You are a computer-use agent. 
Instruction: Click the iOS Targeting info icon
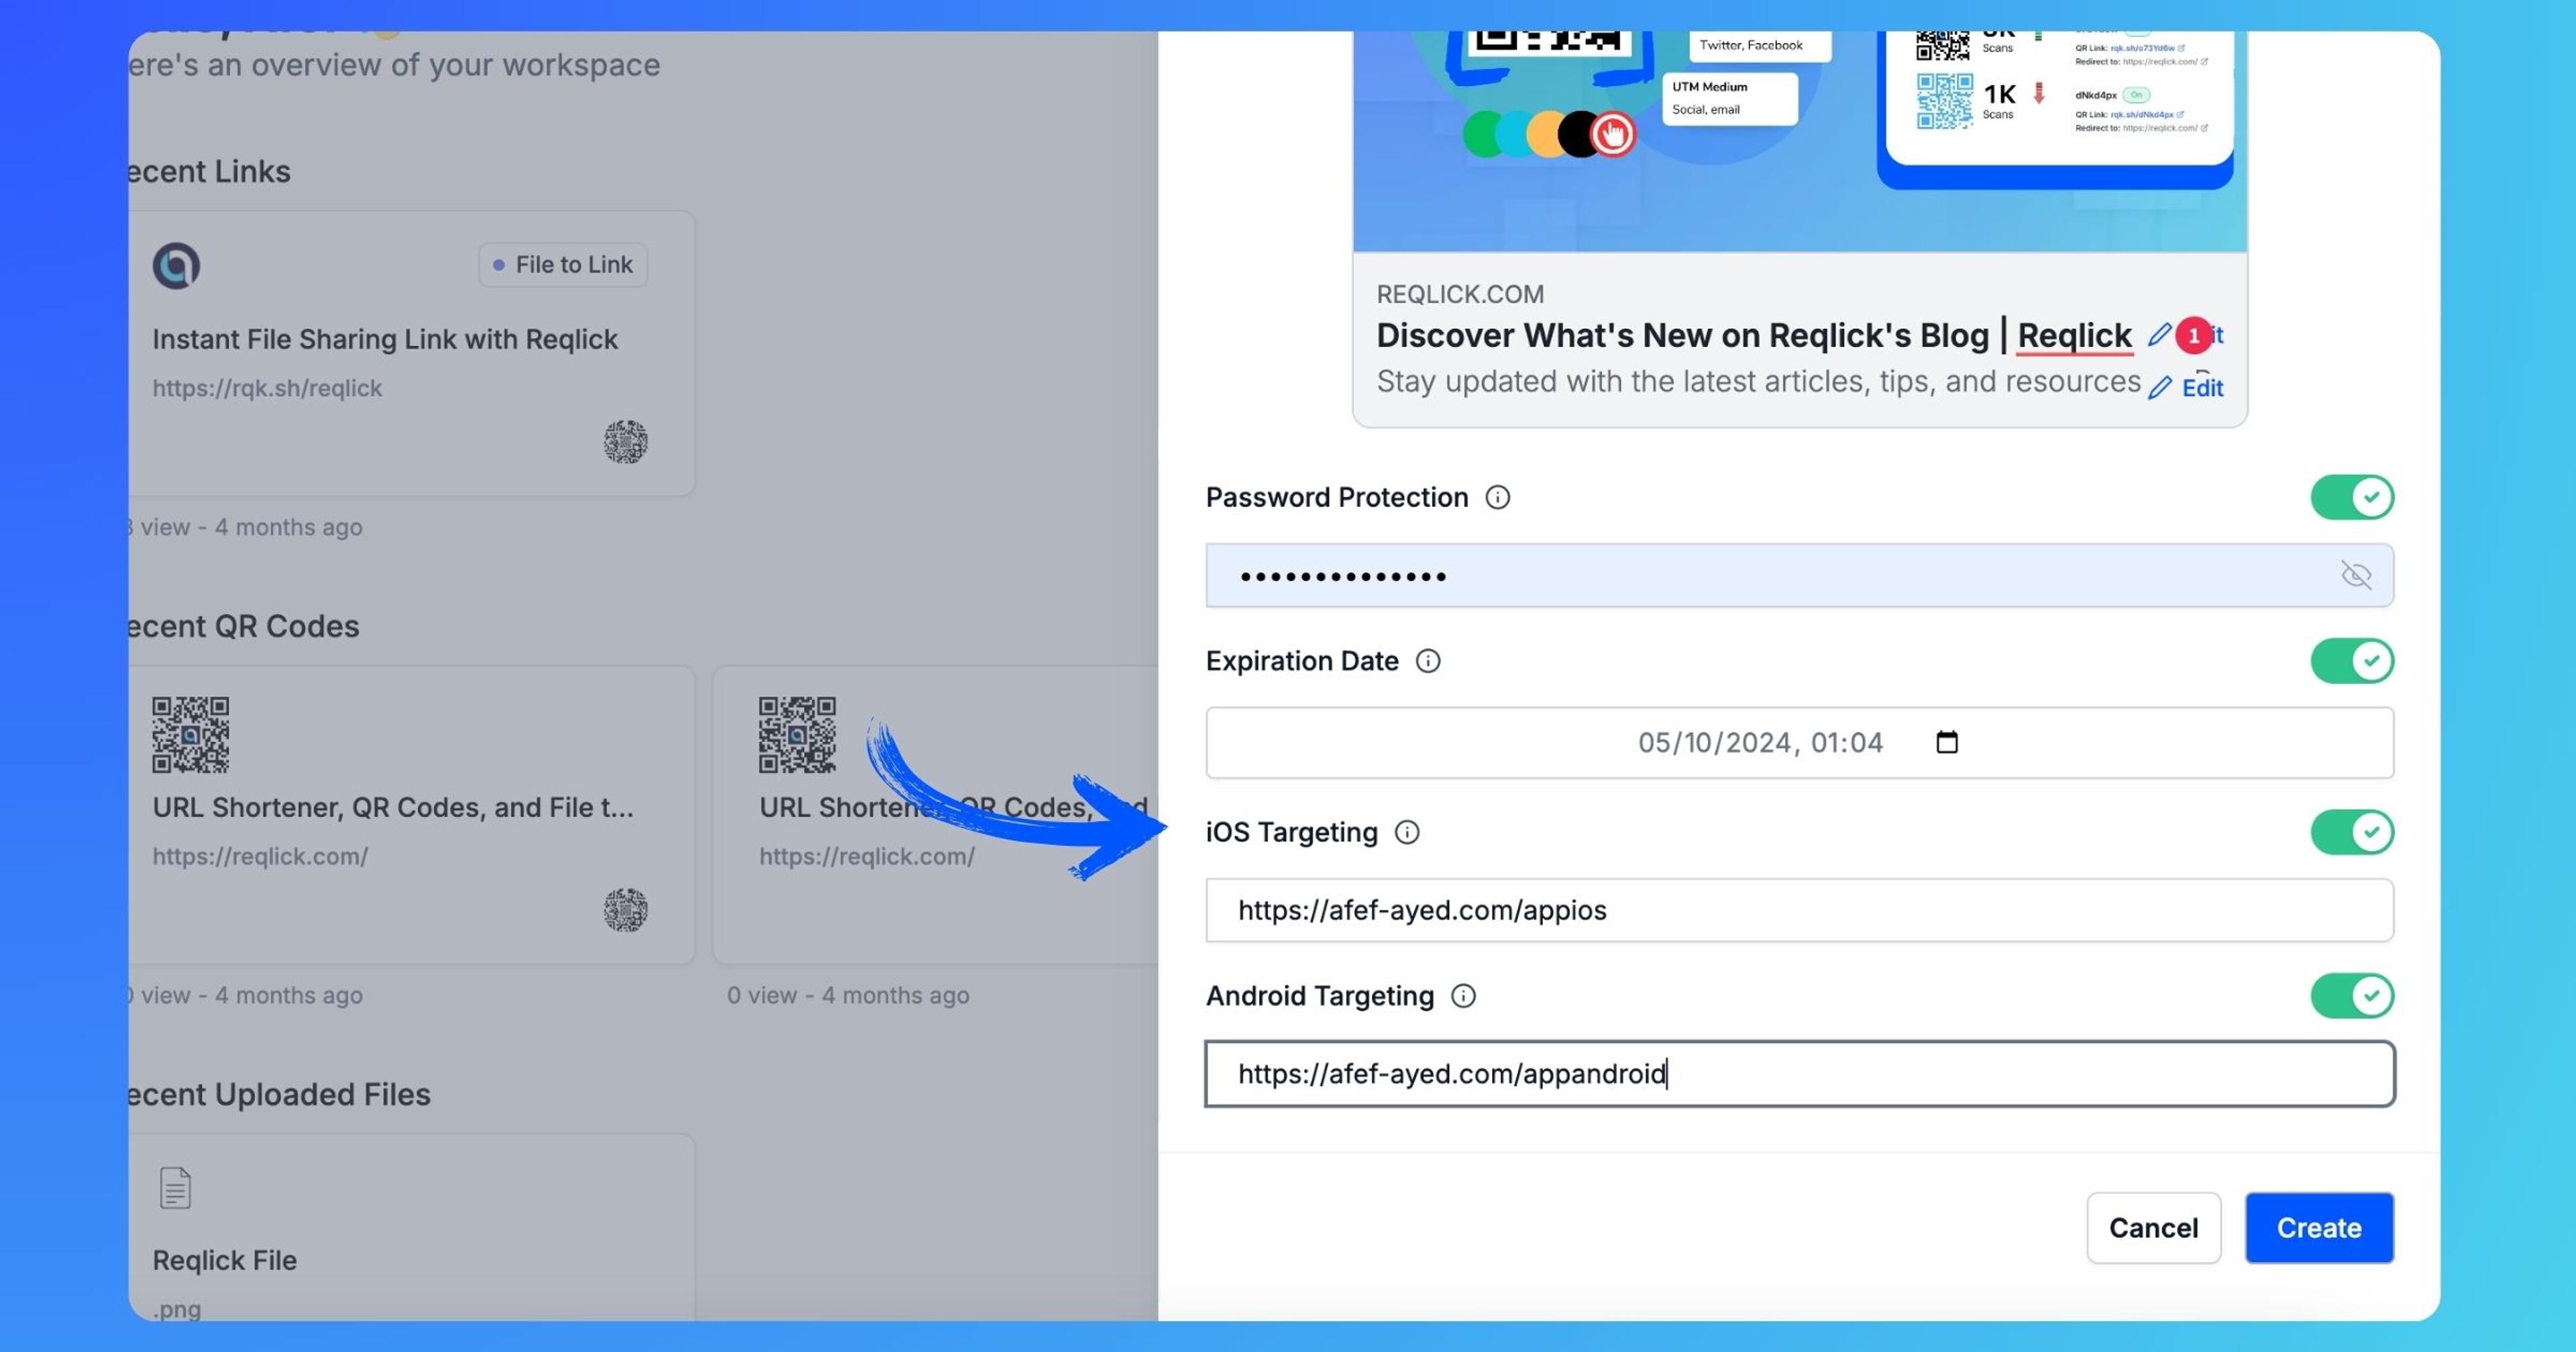(1407, 832)
